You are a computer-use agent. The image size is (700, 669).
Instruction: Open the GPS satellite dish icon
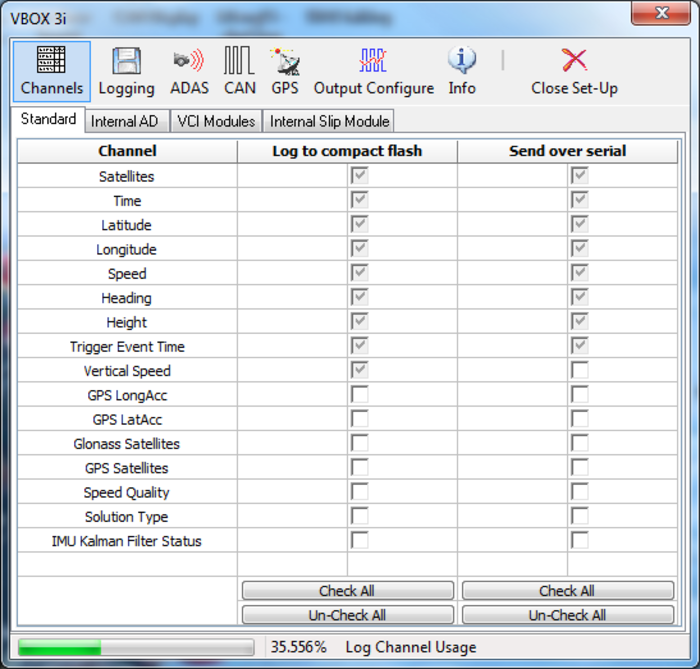click(285, 61)
